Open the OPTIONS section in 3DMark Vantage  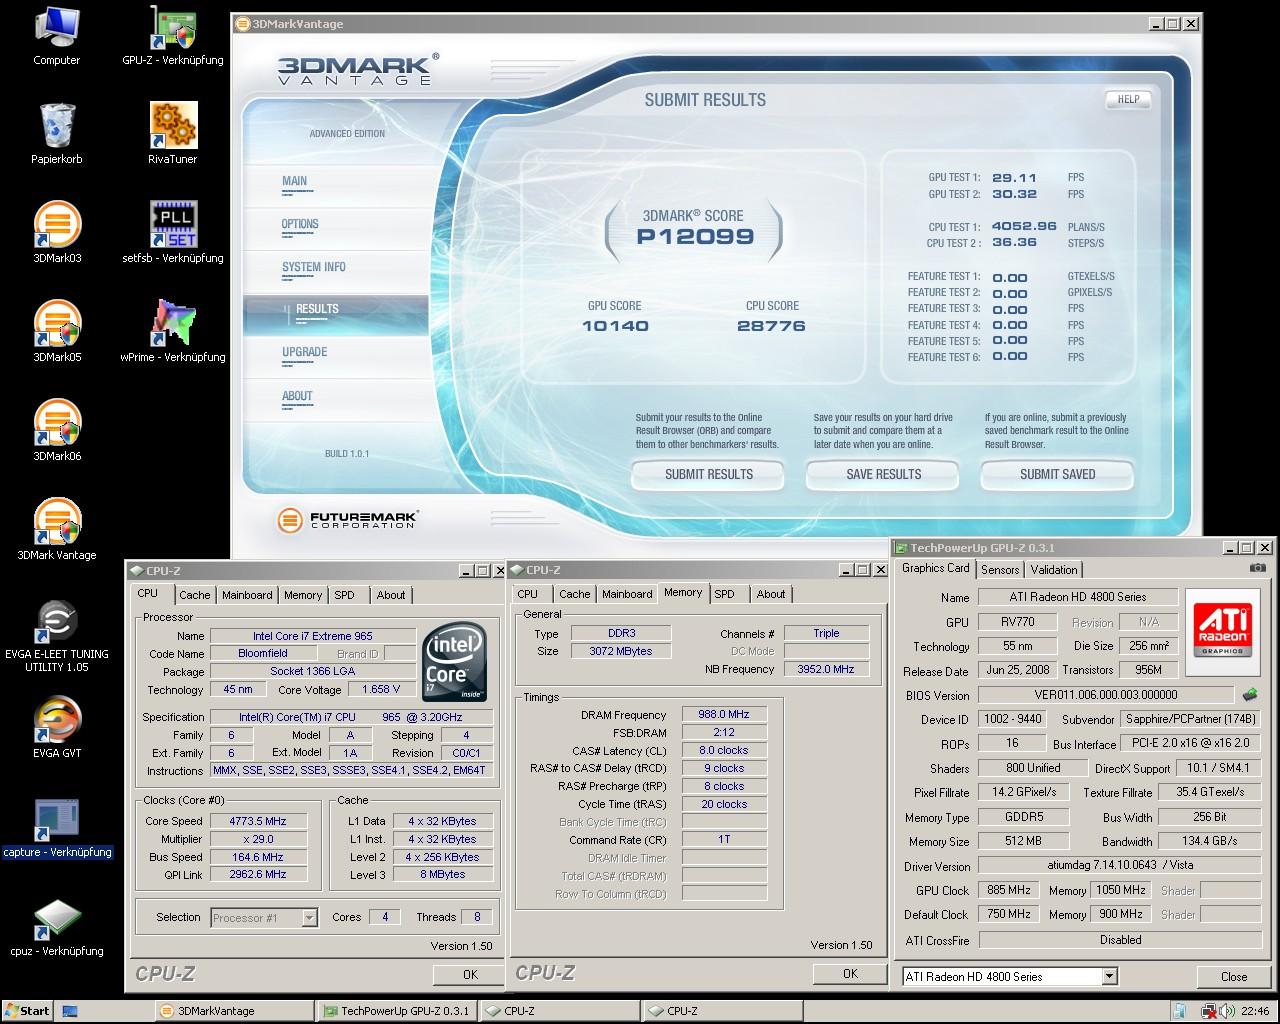point(300,225)
